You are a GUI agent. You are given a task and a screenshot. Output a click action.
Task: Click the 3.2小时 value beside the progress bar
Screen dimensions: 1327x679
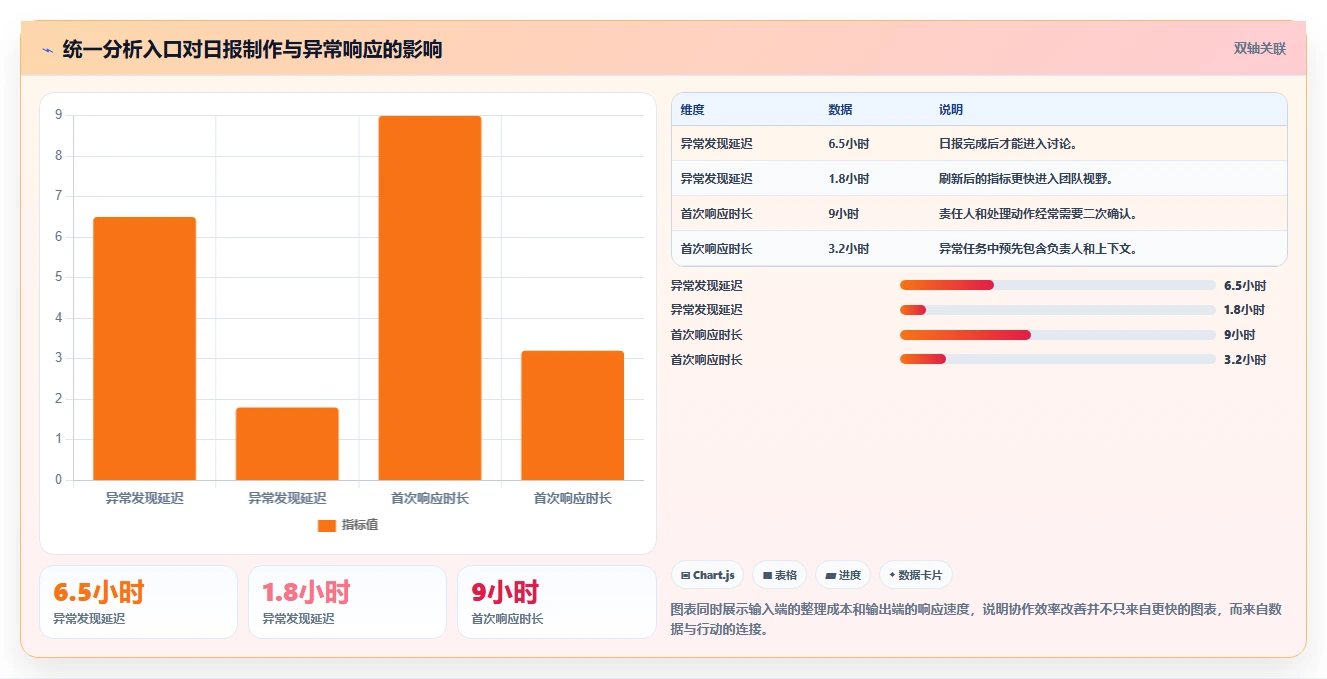coord(1244,360)
